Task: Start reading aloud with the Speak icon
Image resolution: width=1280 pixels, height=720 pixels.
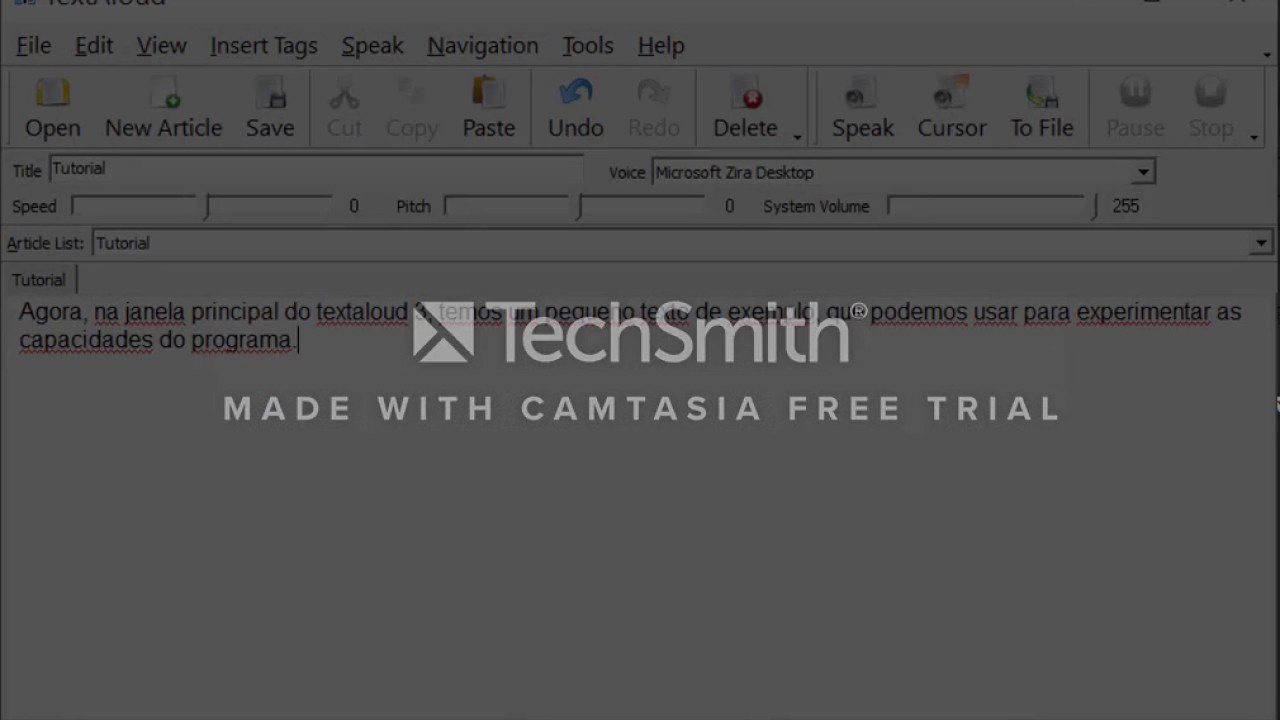Action: click(x=862, y=108)
